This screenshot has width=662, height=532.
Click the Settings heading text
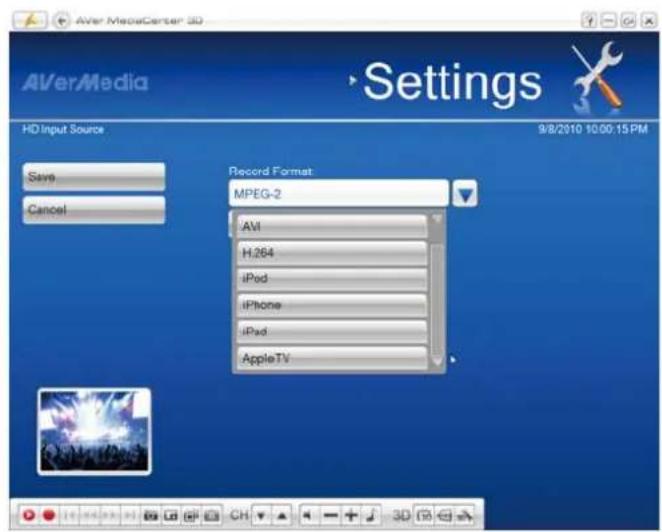452,82
